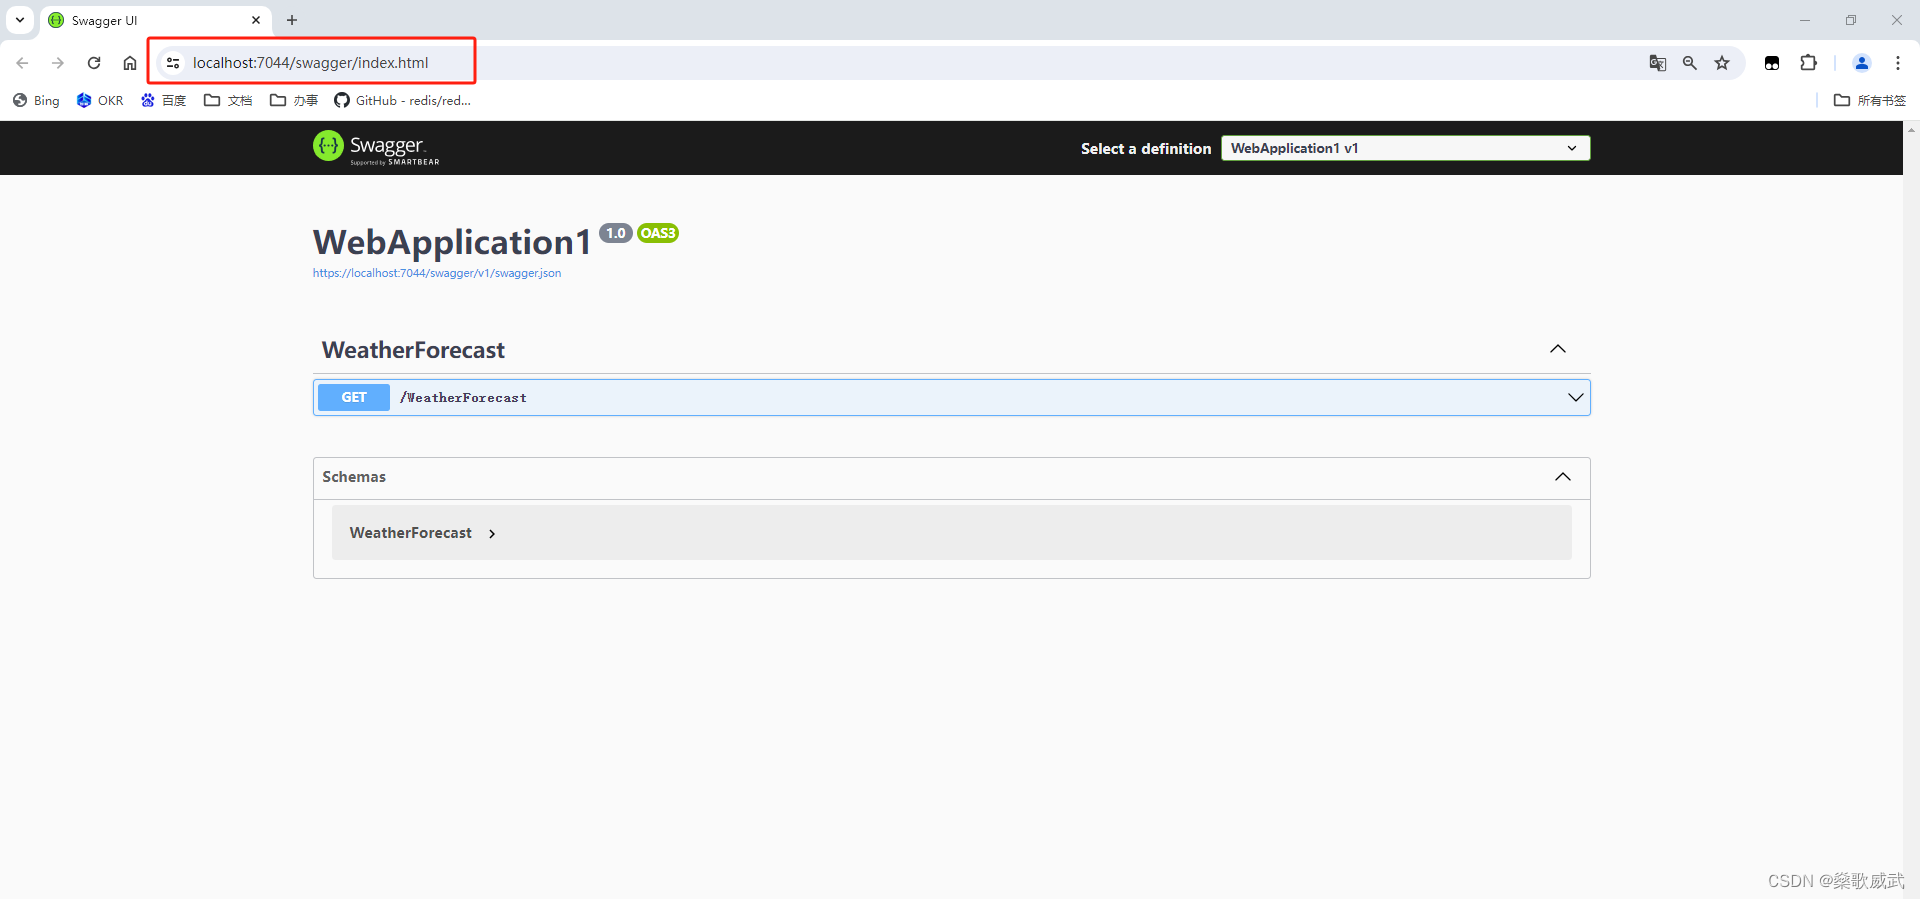Image resolution: width=1920 pixels, height=899 pixels.
Task: Open the user profile icon
Action: tap(1862, 63)
